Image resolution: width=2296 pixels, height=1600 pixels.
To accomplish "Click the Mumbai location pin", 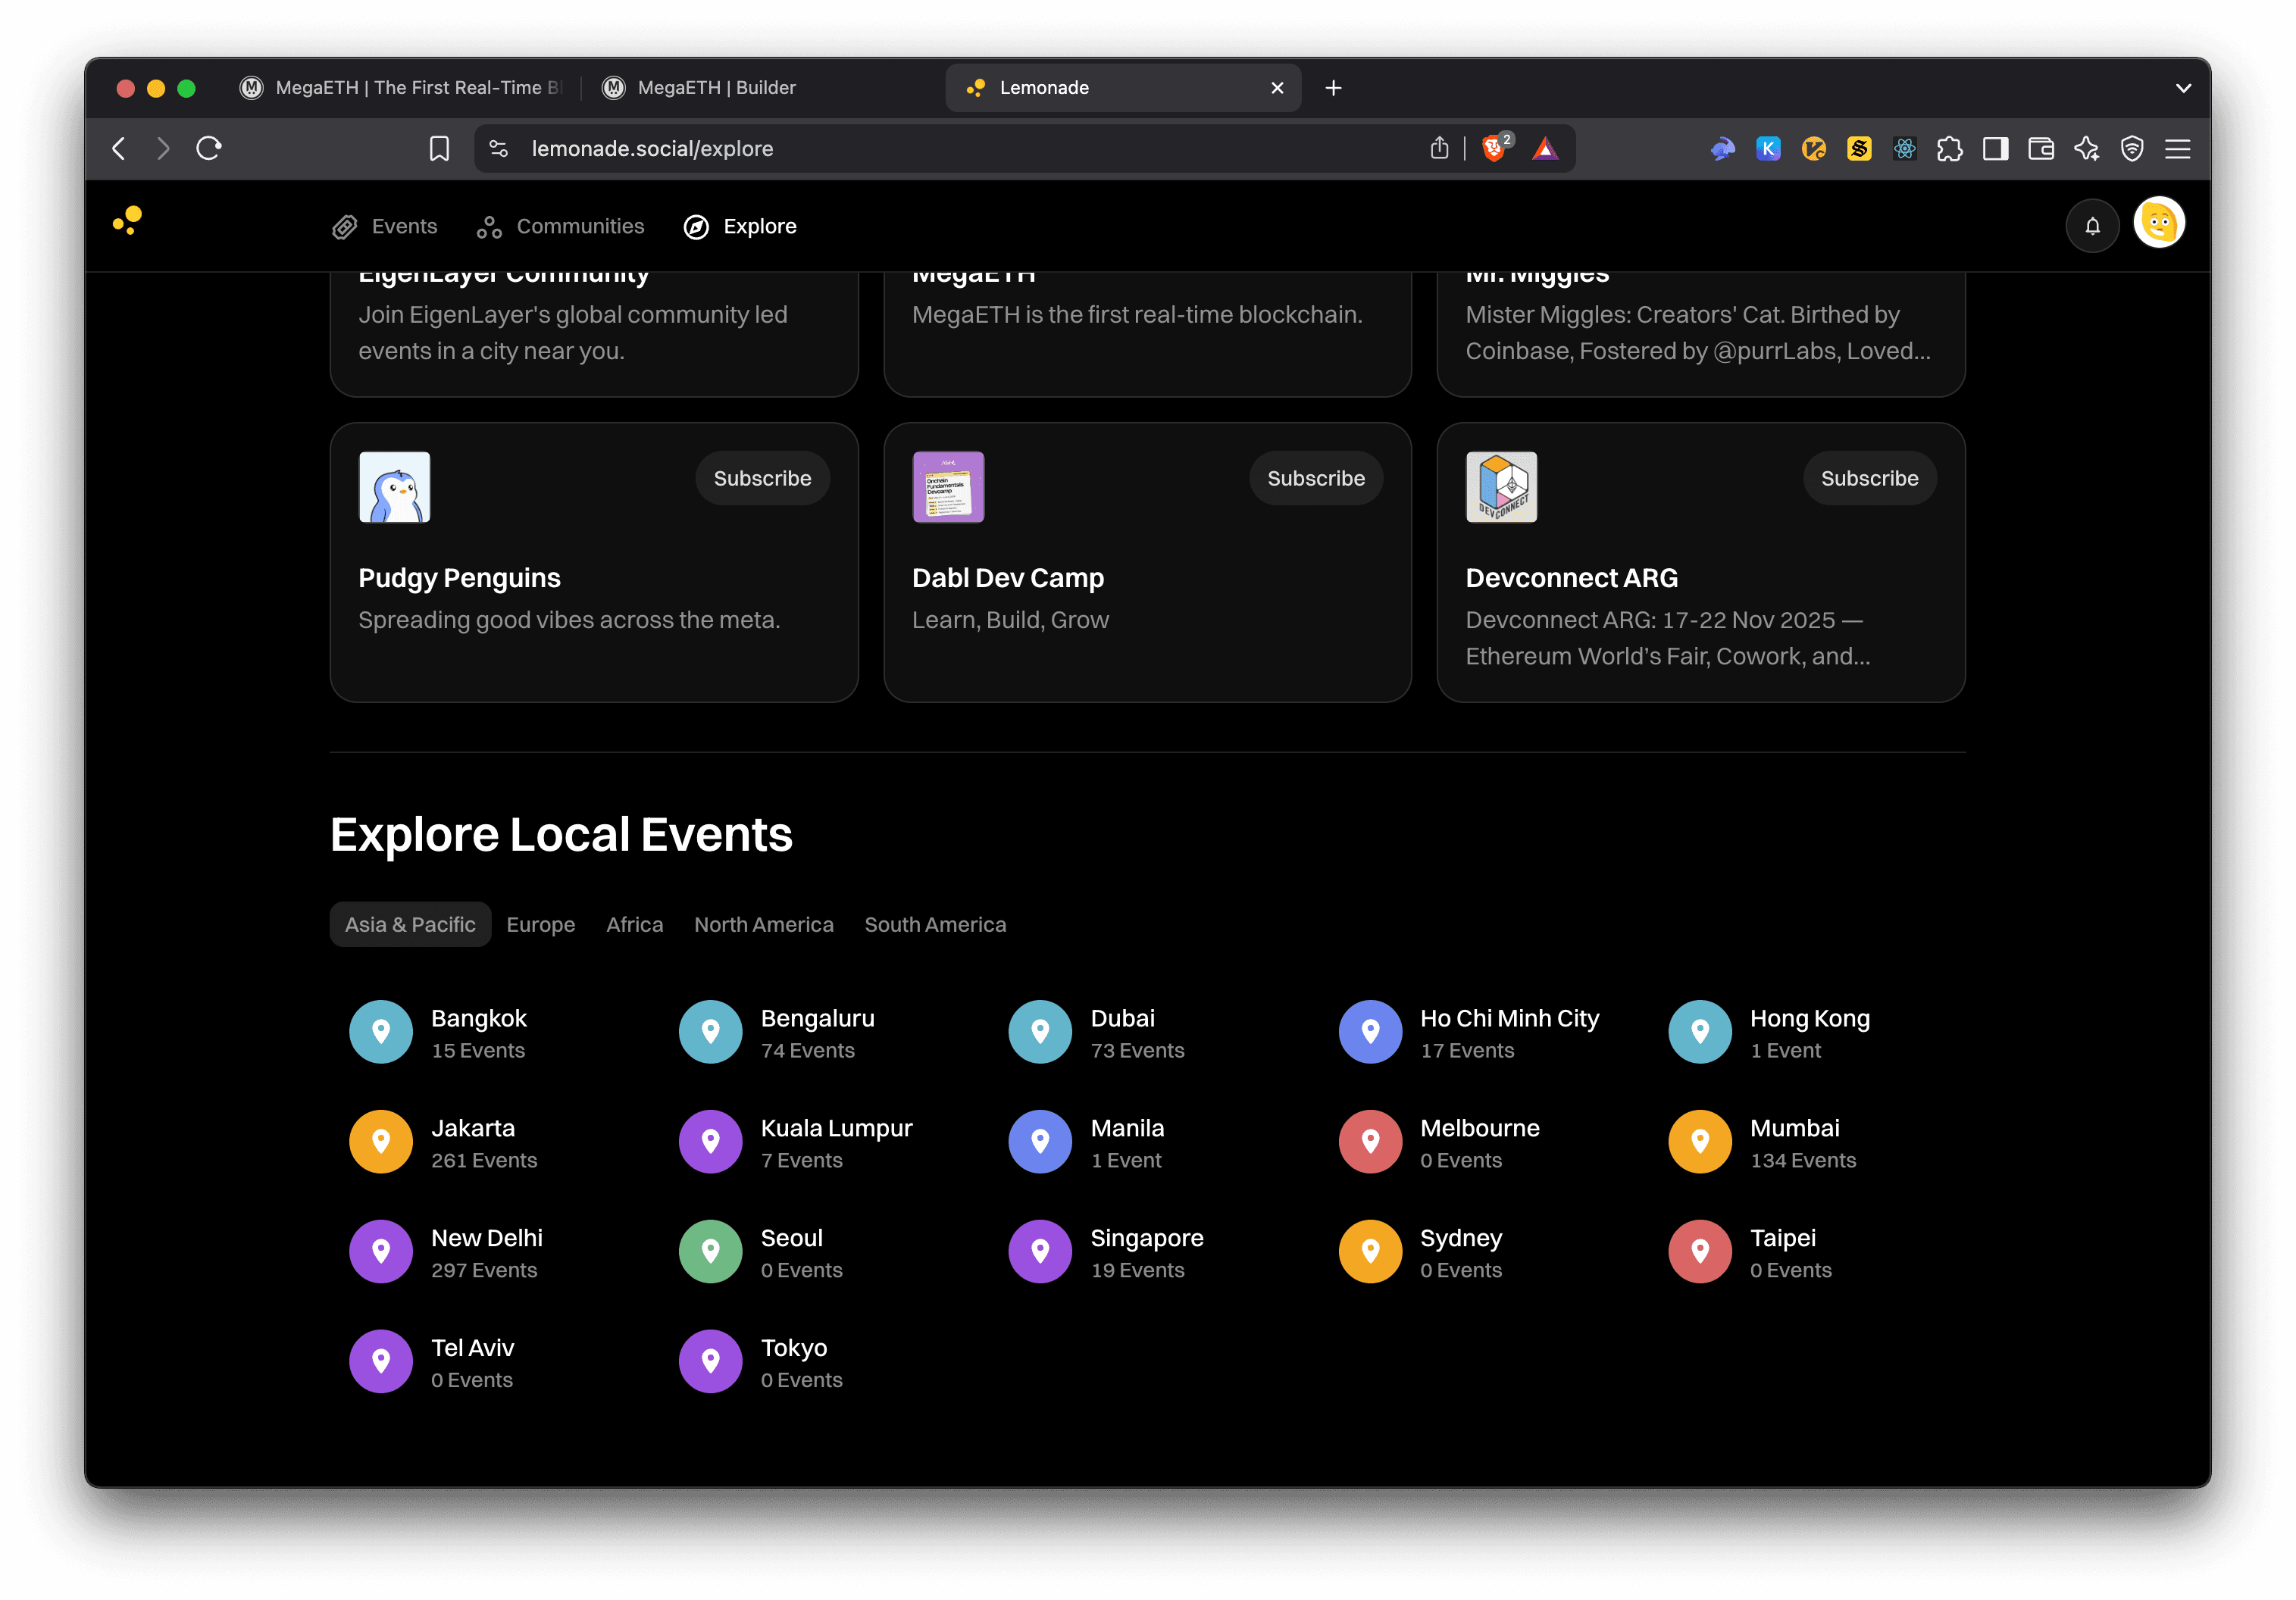I will (1700, 1142).
